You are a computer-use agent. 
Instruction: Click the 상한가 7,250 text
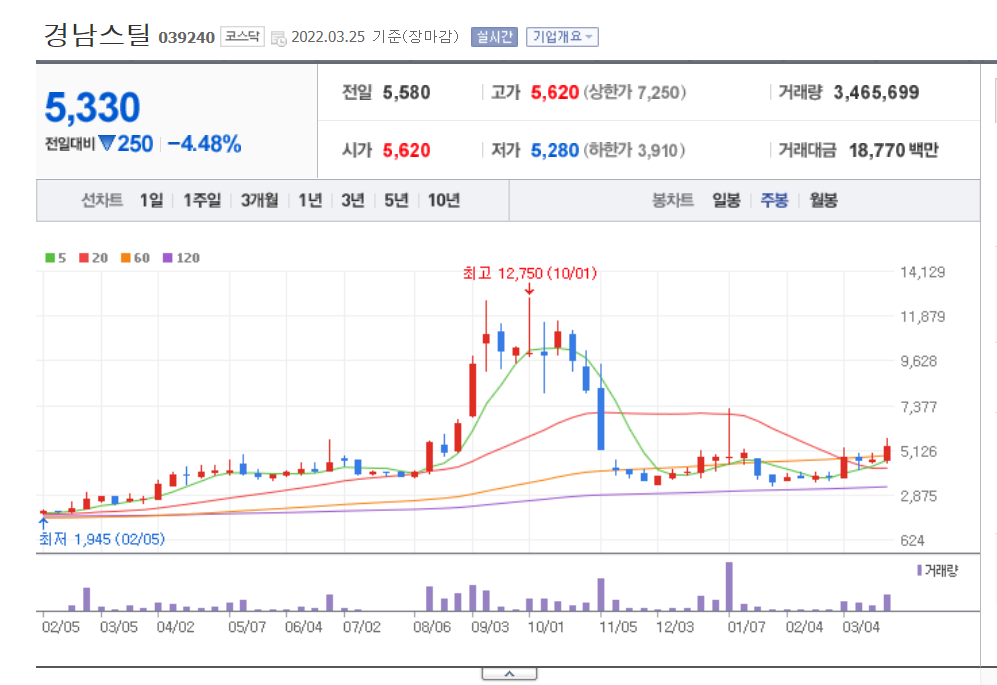point(635,93)
